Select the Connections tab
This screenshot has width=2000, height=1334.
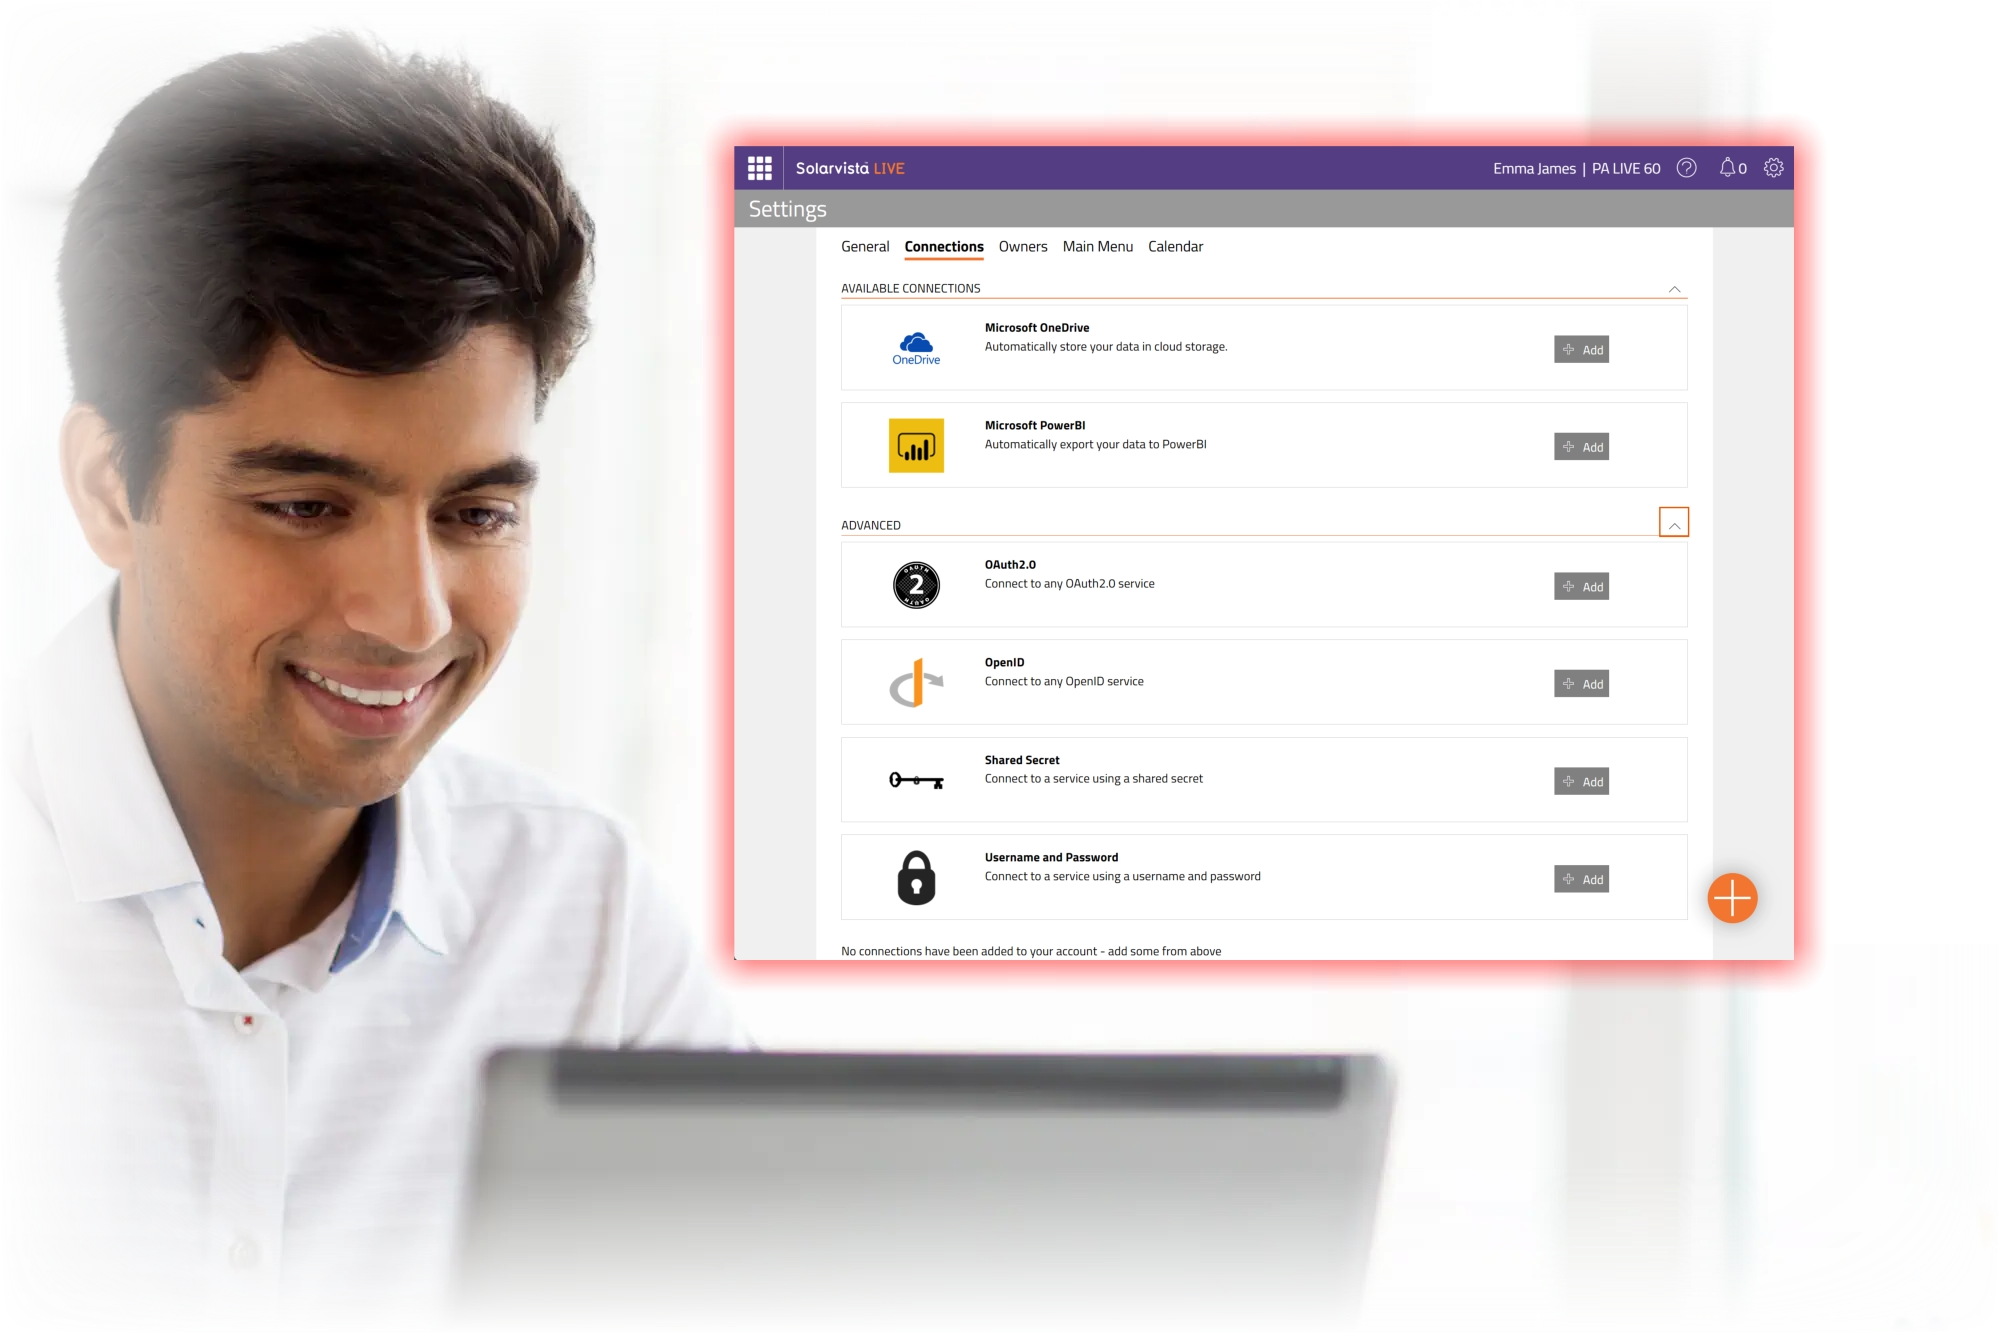[x=943, y=246]
